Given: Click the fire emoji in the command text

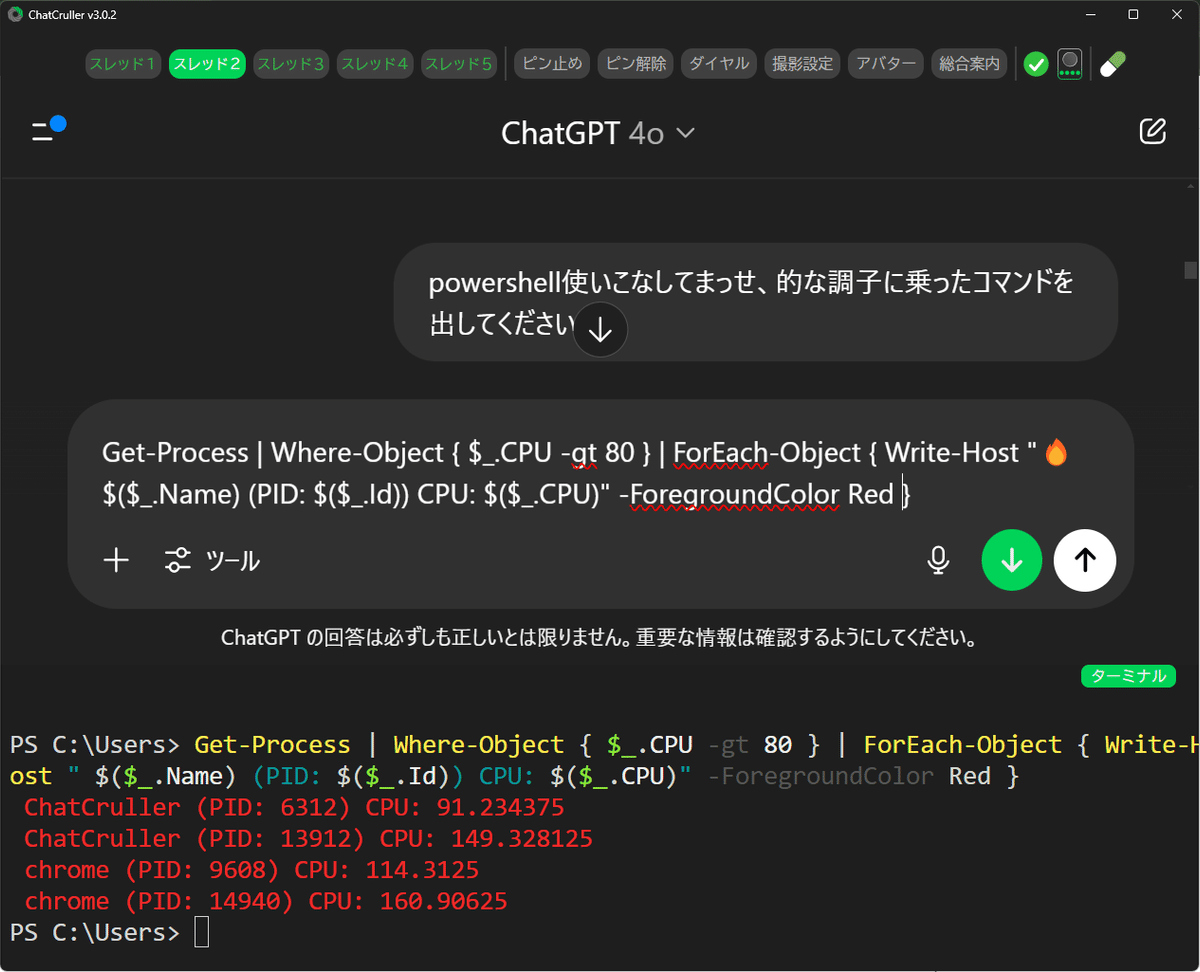Looking at the screenshot, I should pos(1057,452).
